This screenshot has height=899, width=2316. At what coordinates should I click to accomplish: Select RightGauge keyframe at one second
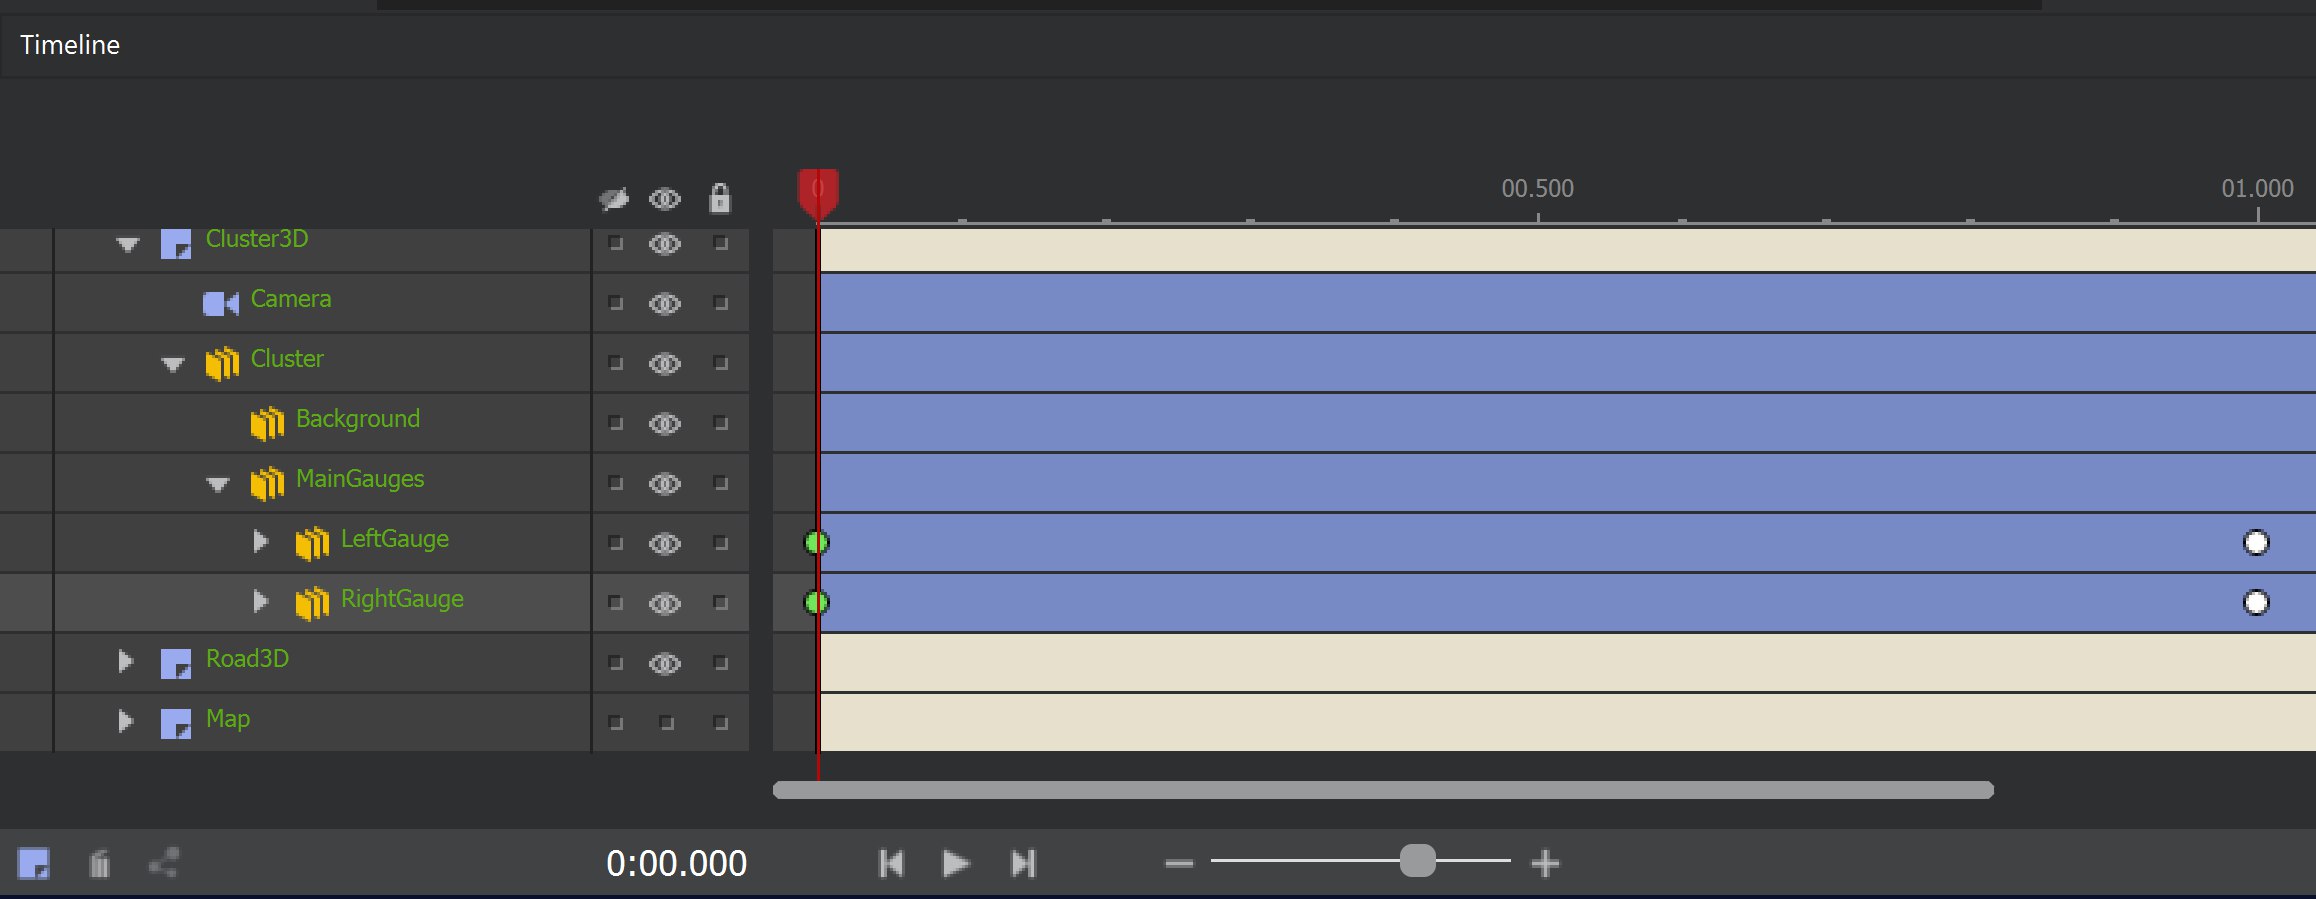(x=2256, y=602)
